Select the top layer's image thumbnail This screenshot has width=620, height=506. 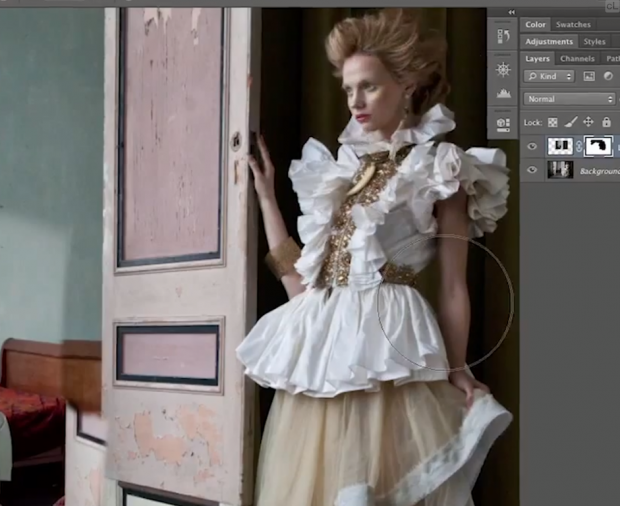coord(560,146)
